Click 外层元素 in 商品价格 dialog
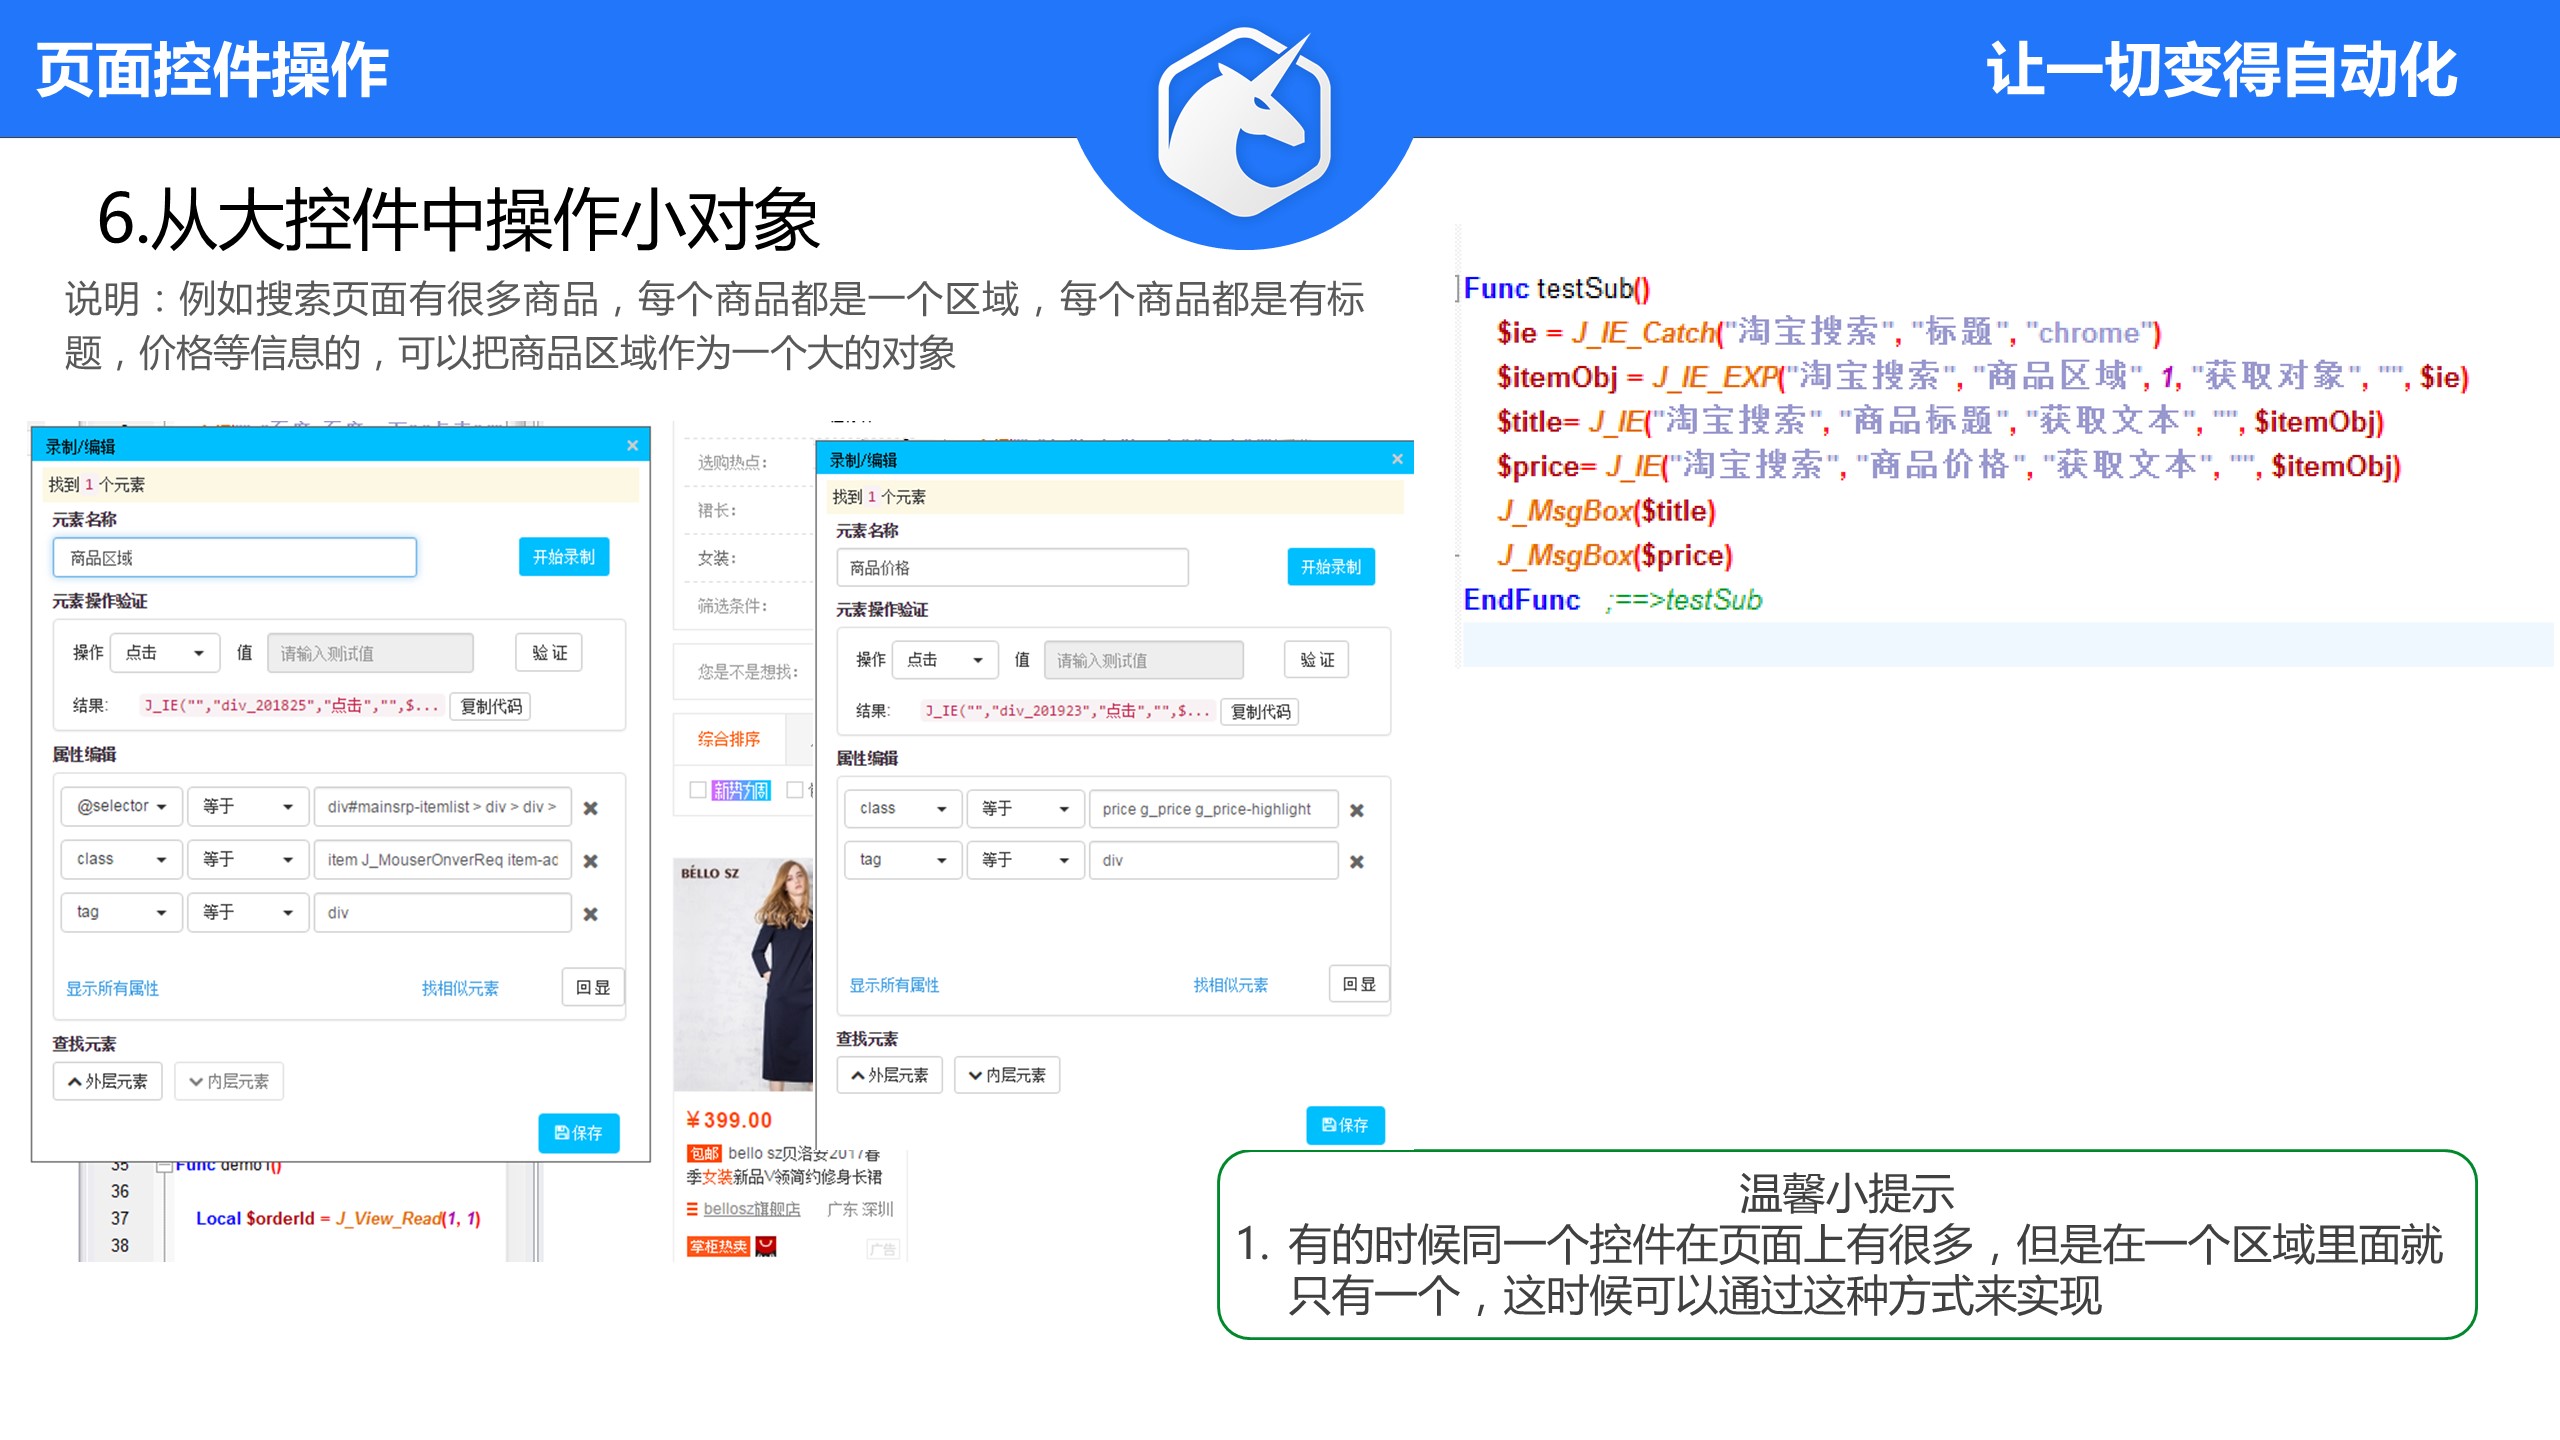This screenshot has width=2560, height=1440. click(x=889, y=1075)
